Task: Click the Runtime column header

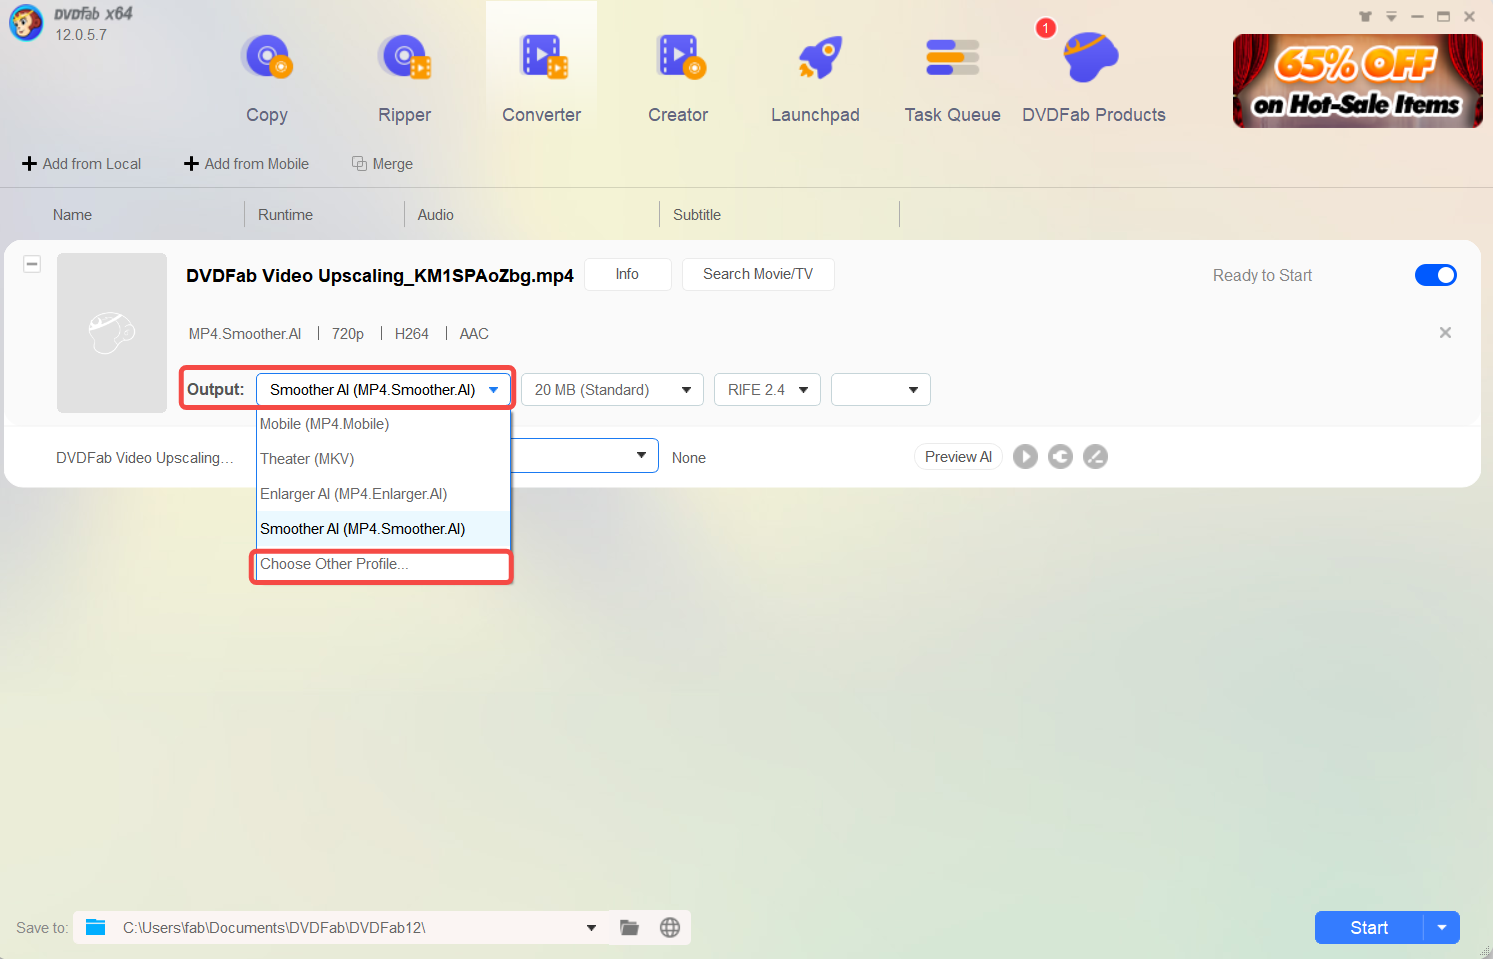Action: click(285, 215)
